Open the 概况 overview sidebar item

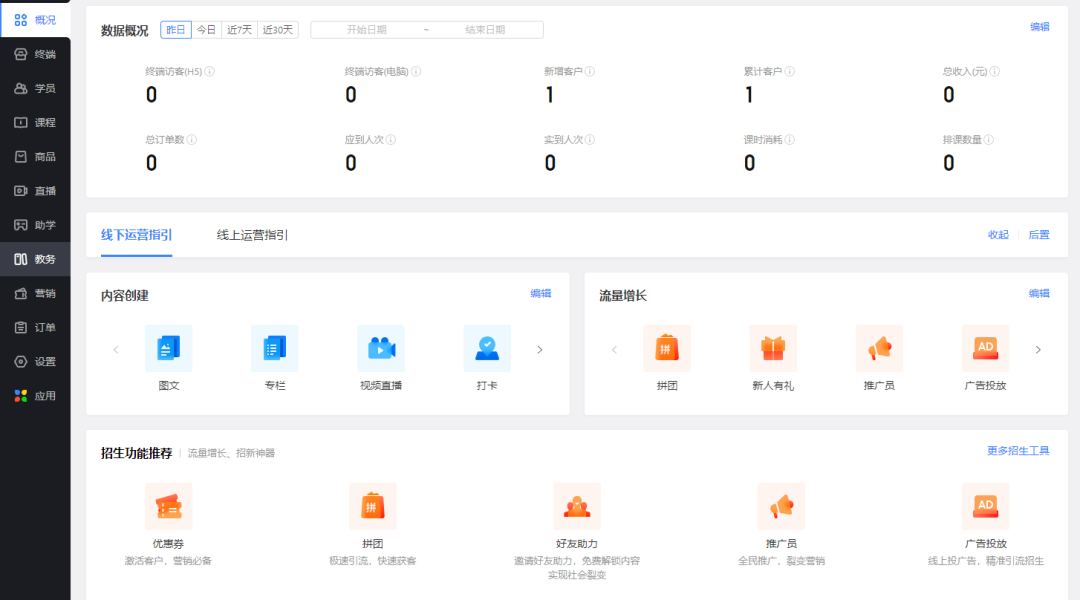pyautogui.click(x=35, y=20)
